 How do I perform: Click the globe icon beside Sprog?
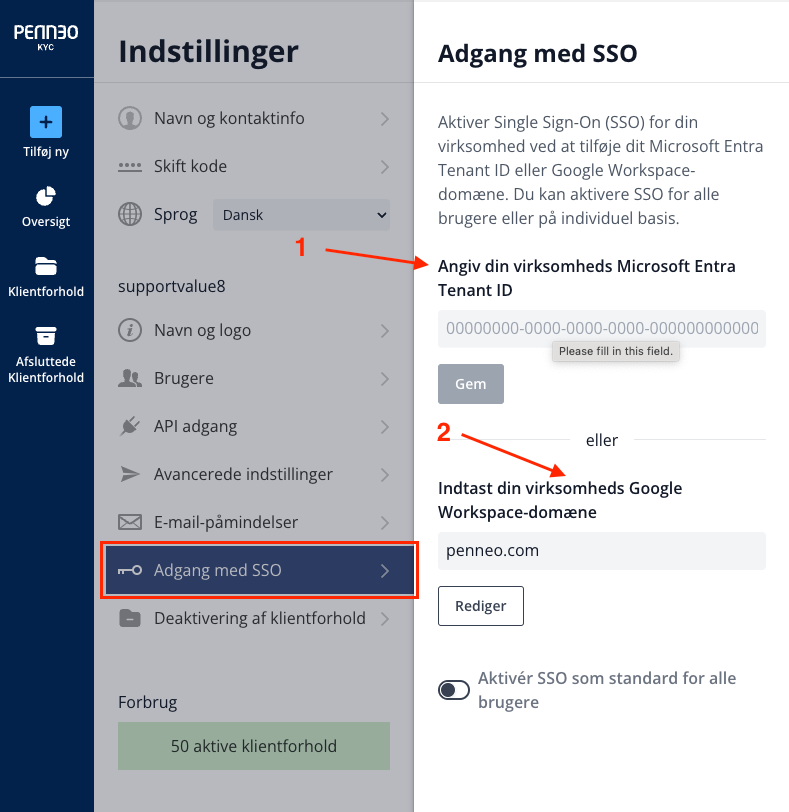point(129,214)
